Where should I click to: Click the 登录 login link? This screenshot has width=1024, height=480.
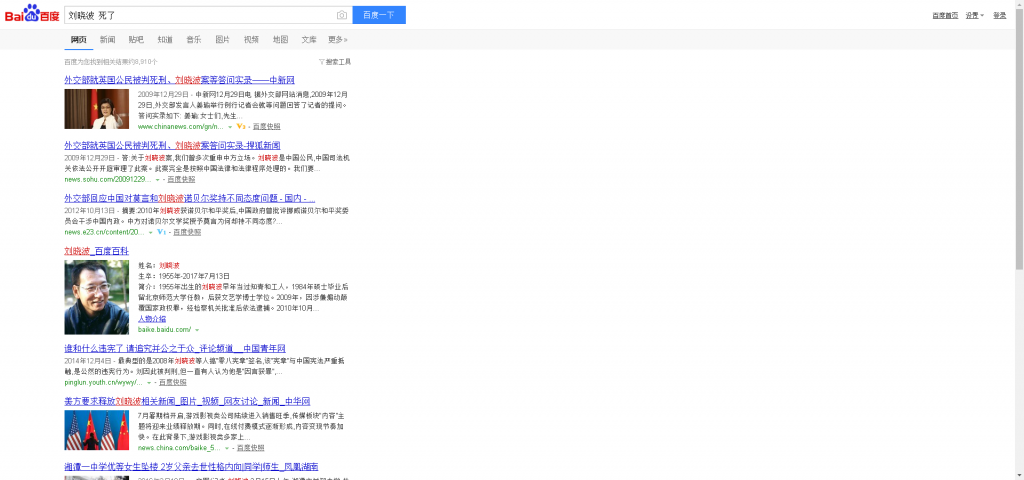999,15
